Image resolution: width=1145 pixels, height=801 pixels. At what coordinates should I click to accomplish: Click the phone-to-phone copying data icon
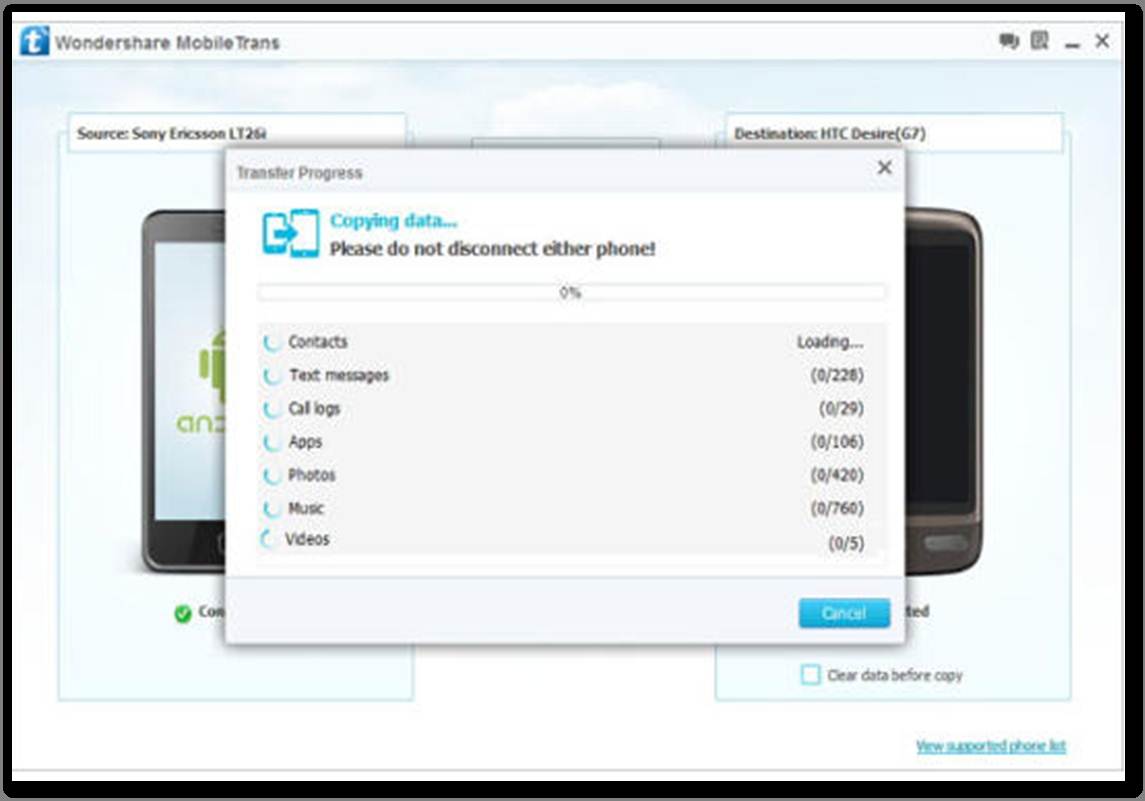[291, 233]
